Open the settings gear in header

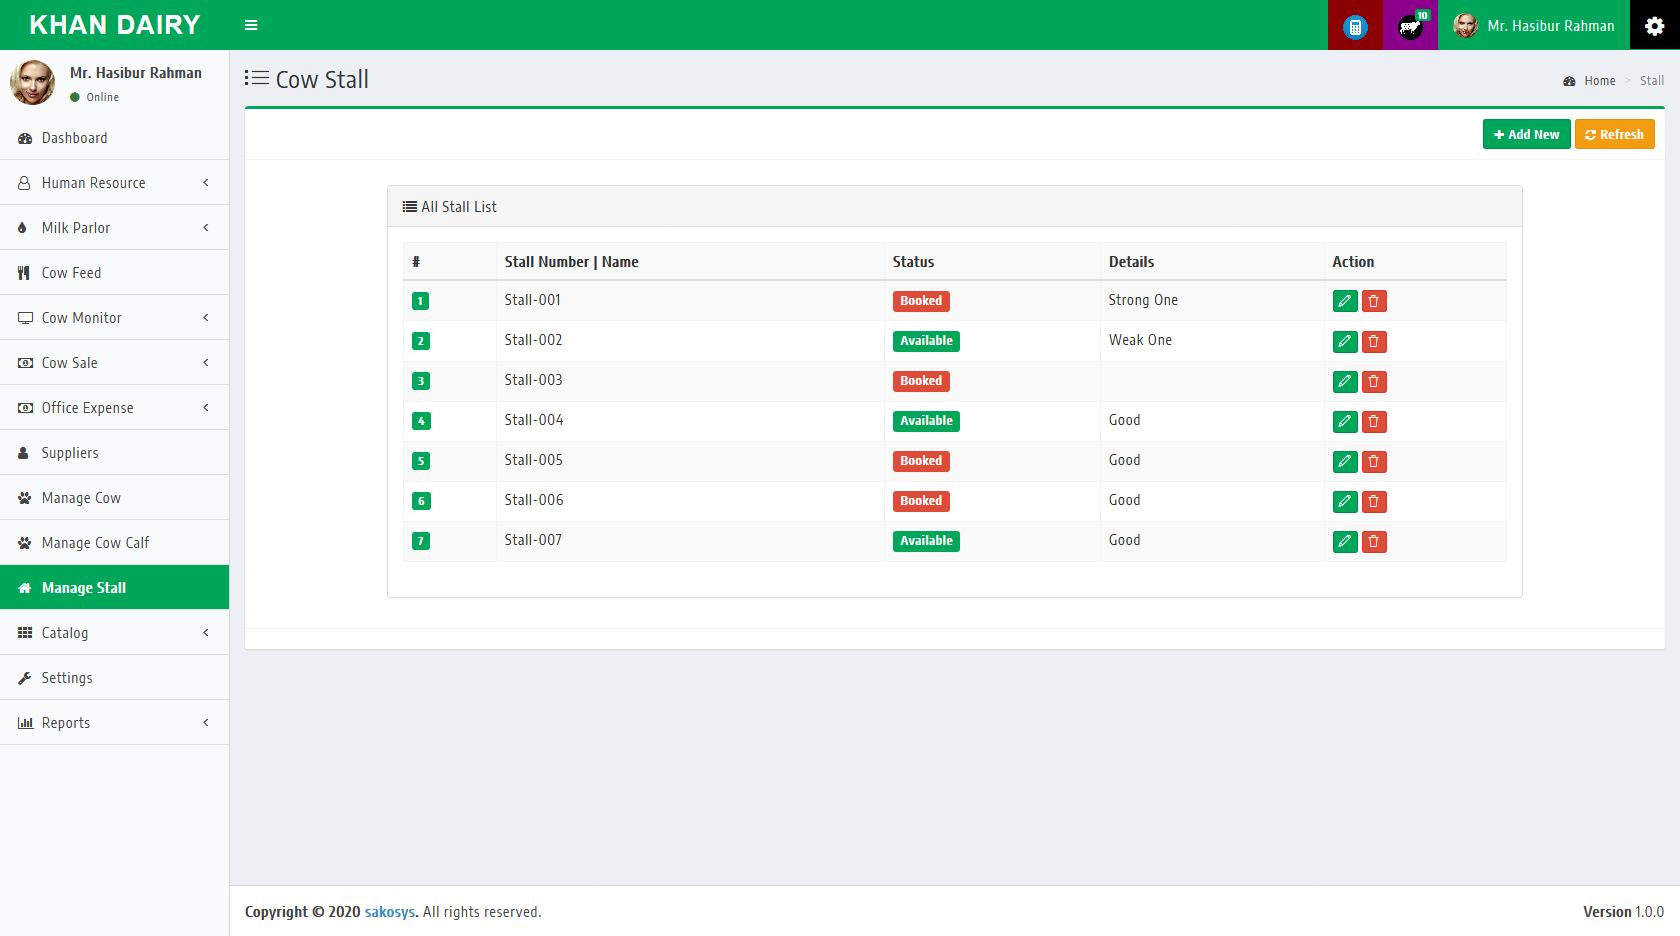[1654, 26]
